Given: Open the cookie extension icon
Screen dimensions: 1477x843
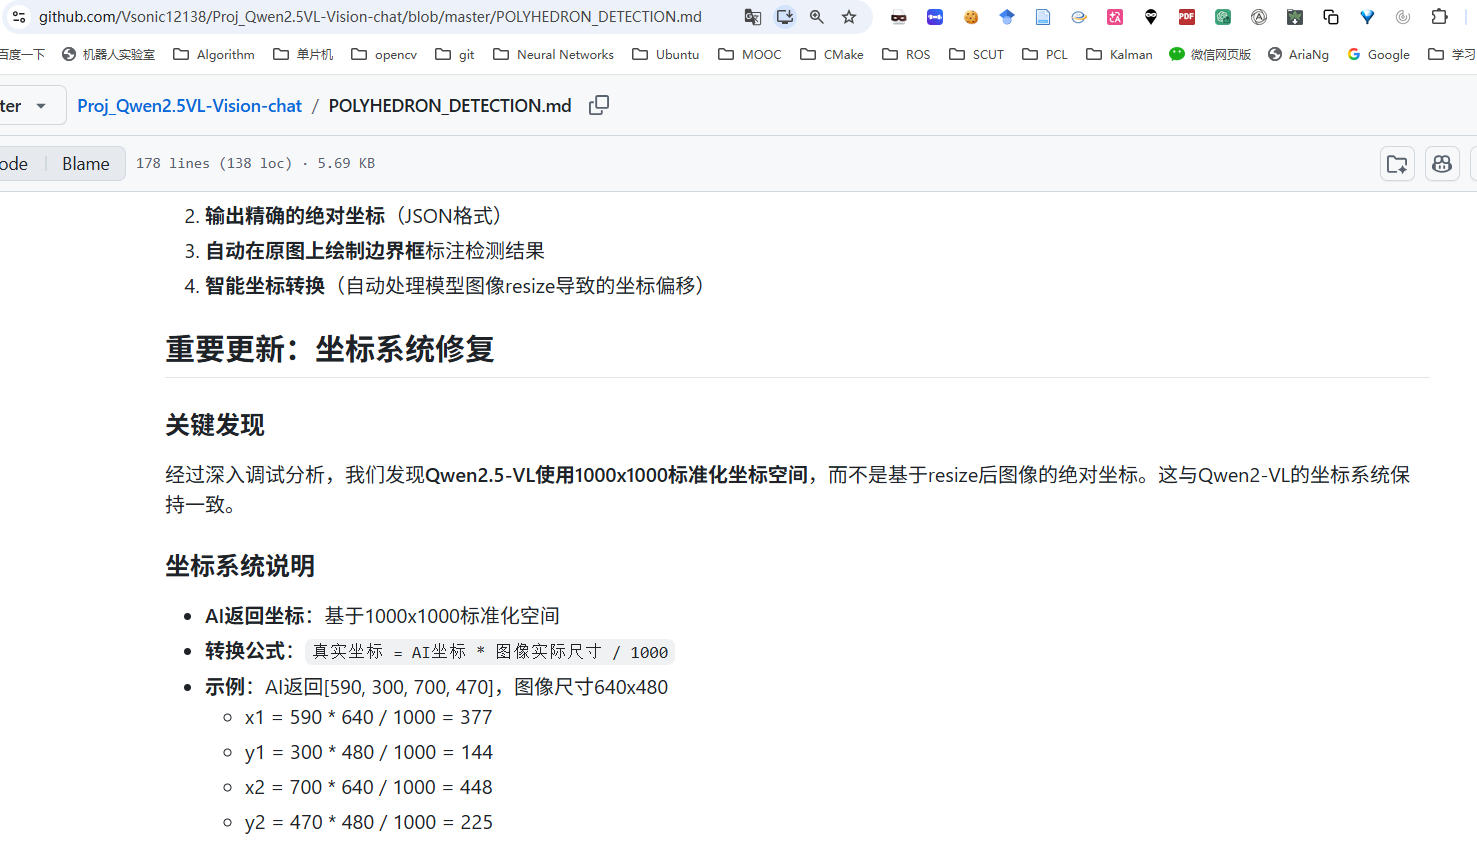Looking at the screenshot, I should click(x=971, y=17).
